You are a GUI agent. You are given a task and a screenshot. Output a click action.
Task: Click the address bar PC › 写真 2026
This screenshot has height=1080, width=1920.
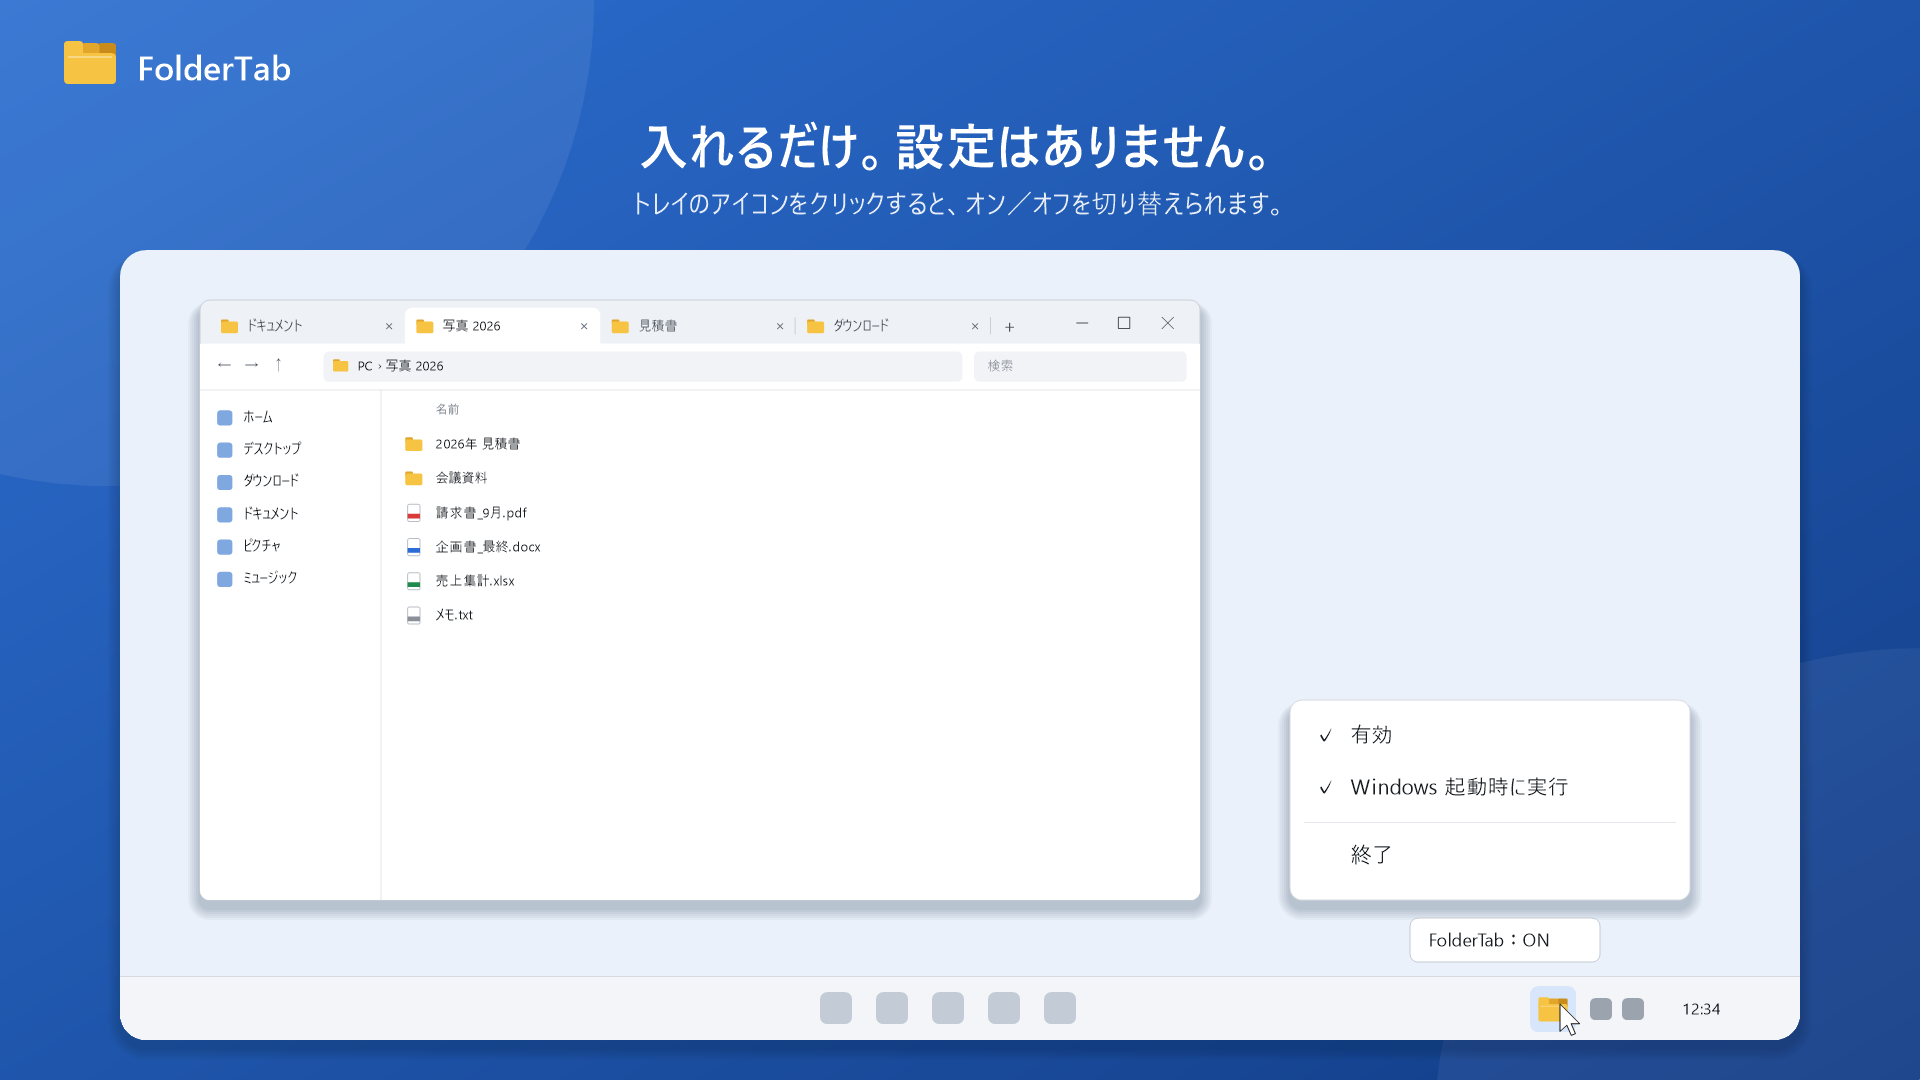pos(642,366)
